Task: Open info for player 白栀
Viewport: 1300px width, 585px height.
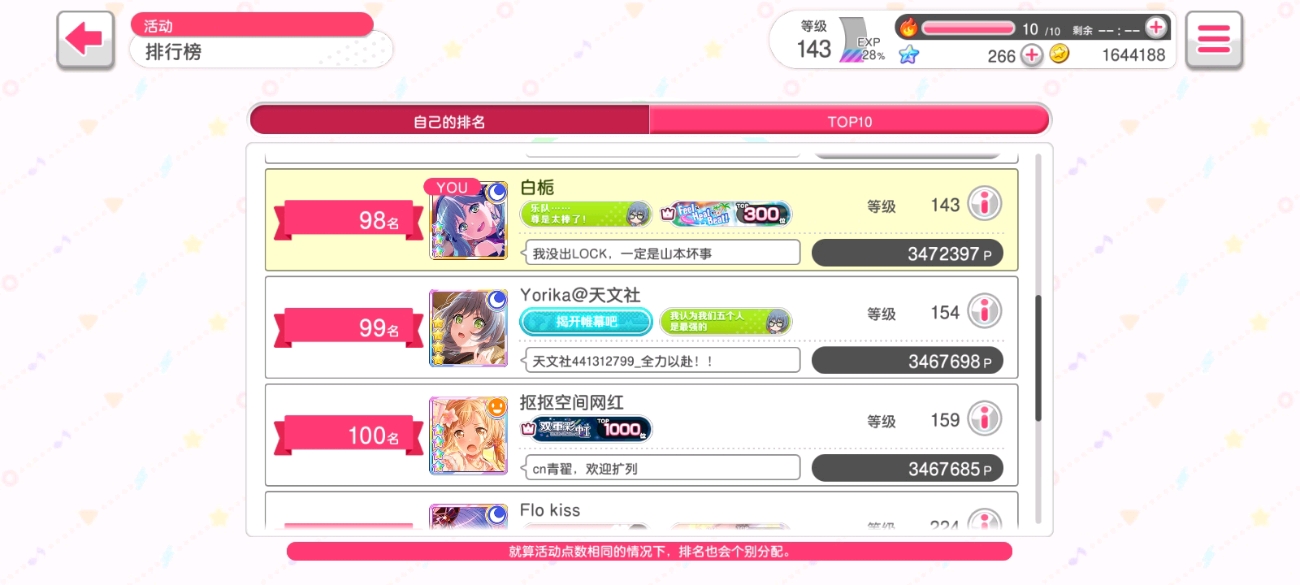Action: (985, 204)
